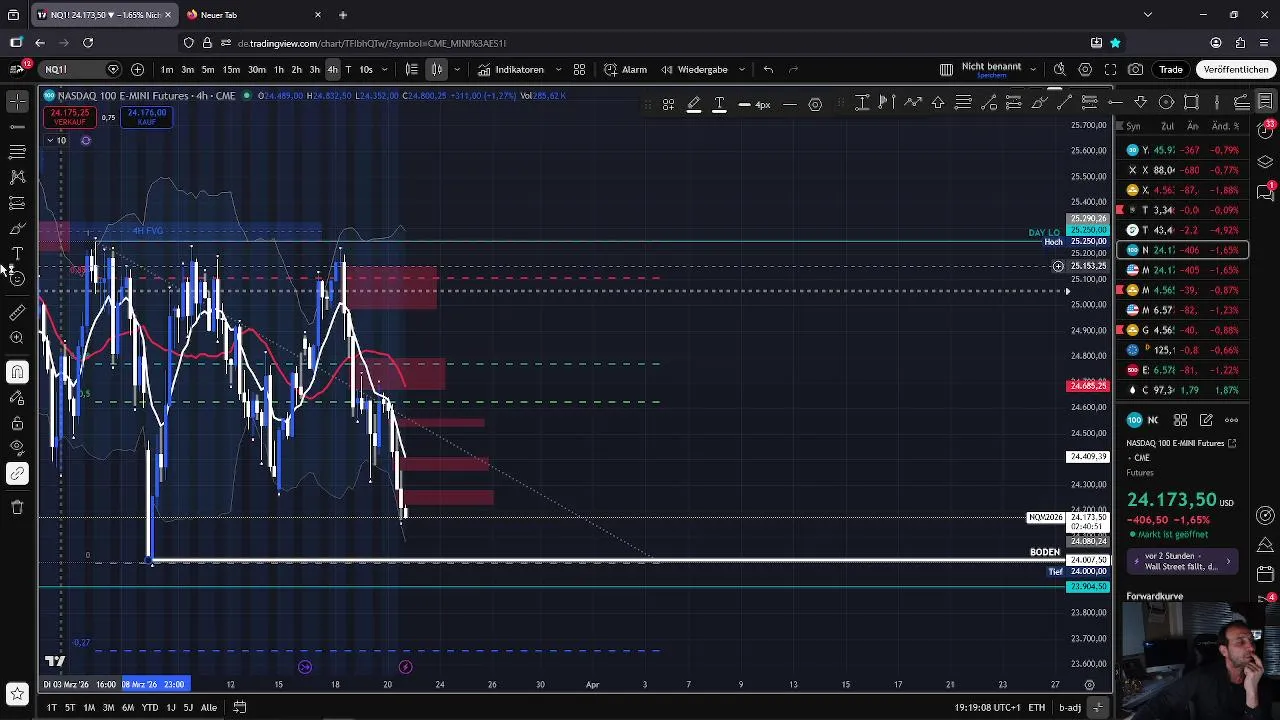Toggle fullscreen mode icon
Screen dimensions: 1280x720
point(1110,69)
